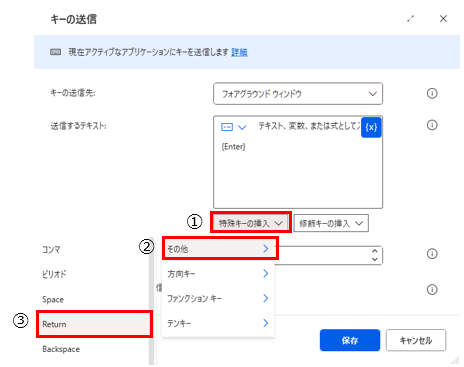Click the info icon beside the numeric spinner

(x=432, y=254)
